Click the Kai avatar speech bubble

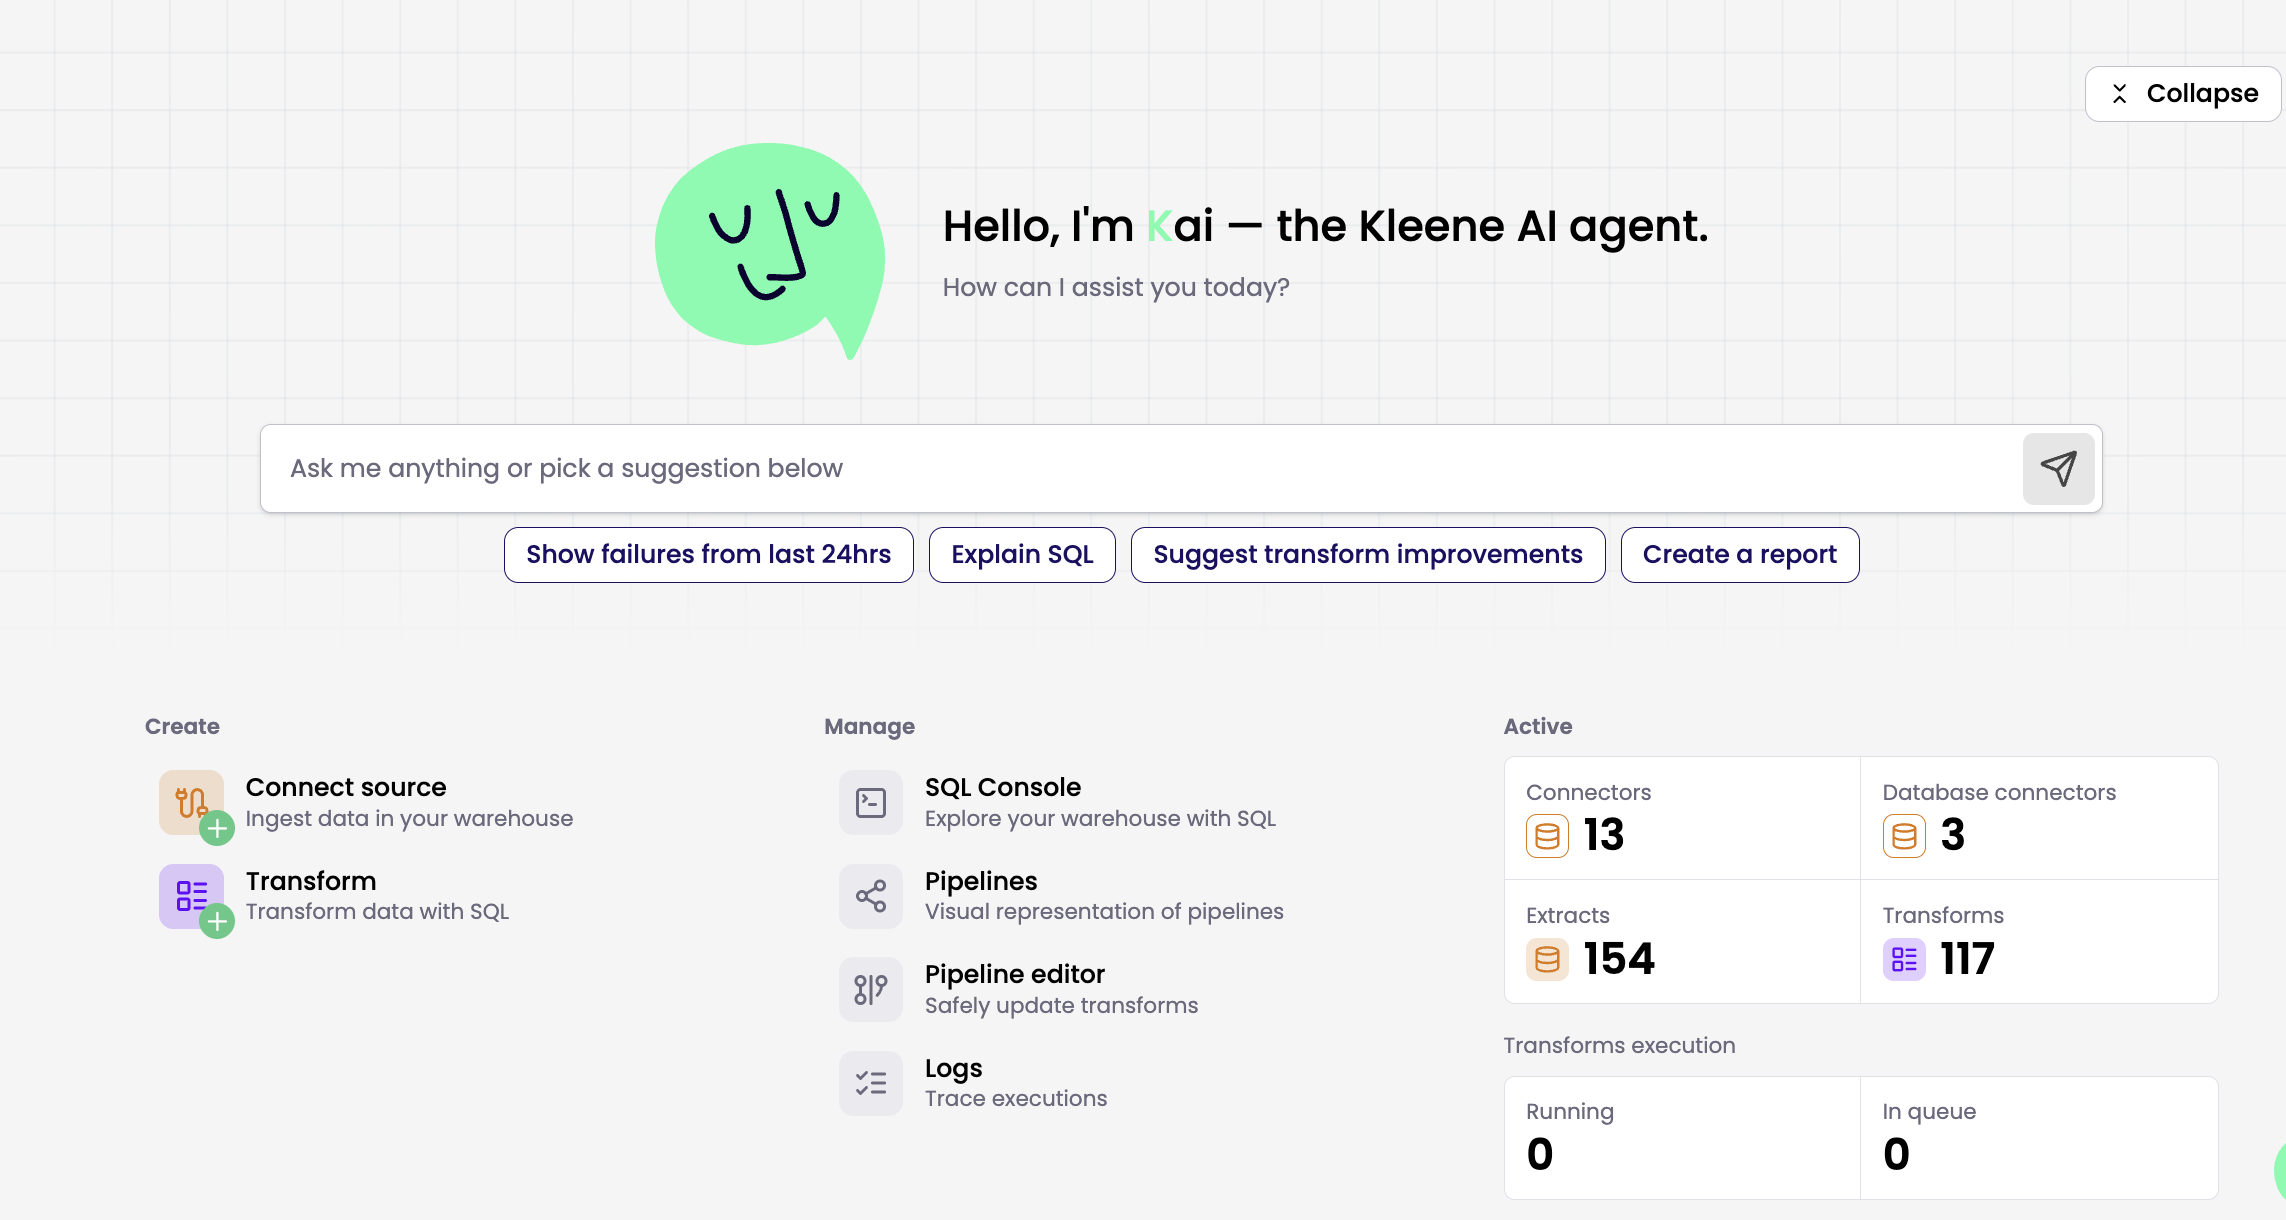[770, 250]
